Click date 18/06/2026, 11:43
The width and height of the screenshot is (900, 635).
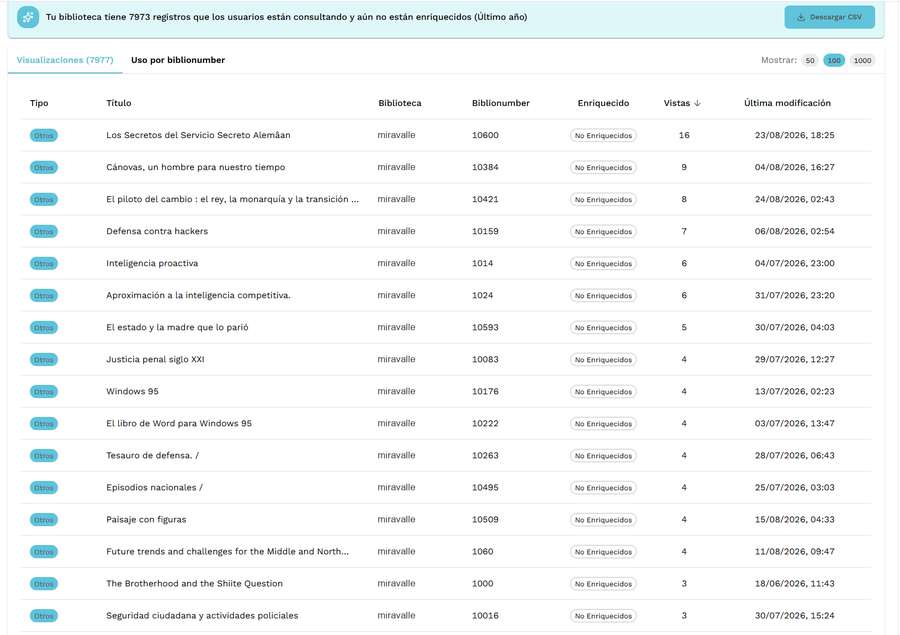coord(794,584)
